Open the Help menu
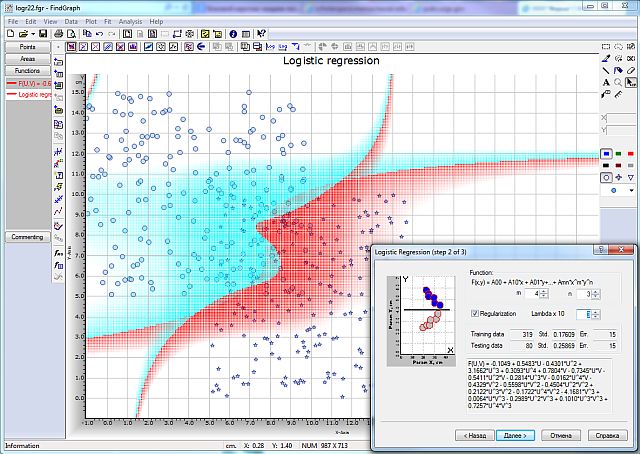Viewport: 640px width, 454px height. (x=156, y=21)
